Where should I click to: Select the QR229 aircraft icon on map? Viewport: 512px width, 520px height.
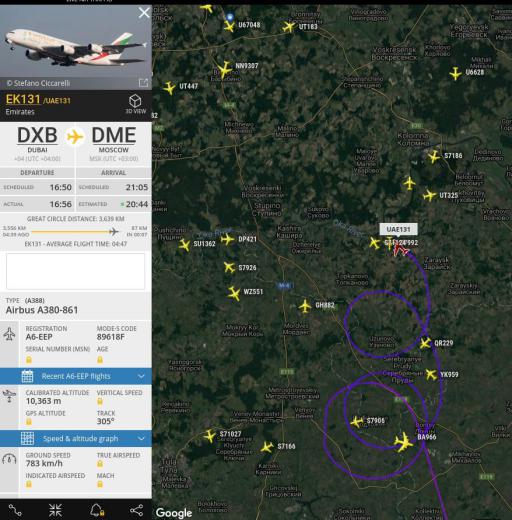(x=425, y=343)
